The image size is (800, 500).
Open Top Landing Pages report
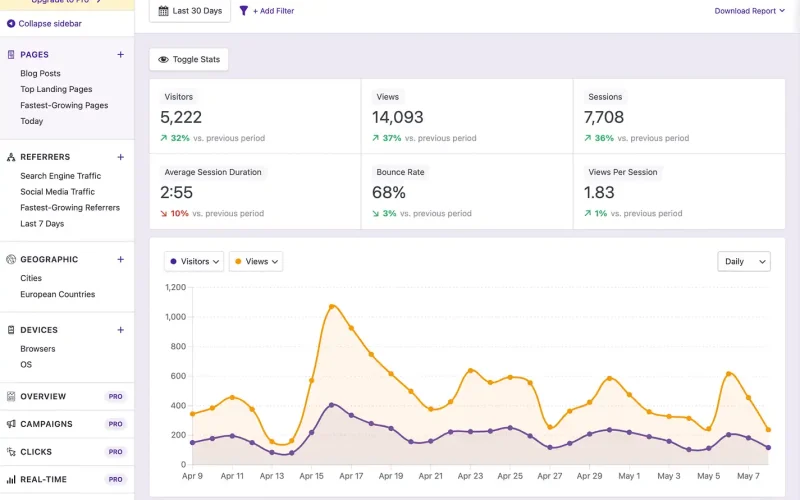(x=56, y=89)
